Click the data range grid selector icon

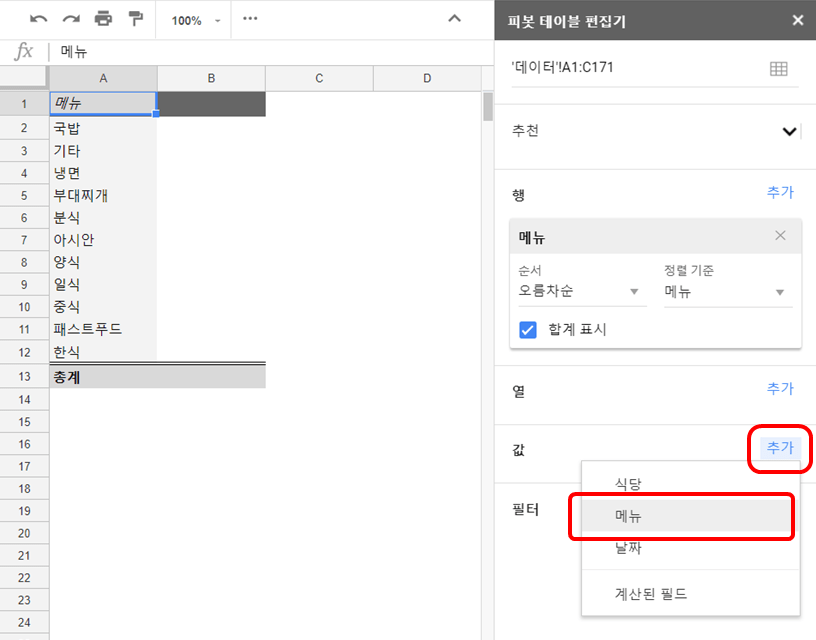[778, 69]
